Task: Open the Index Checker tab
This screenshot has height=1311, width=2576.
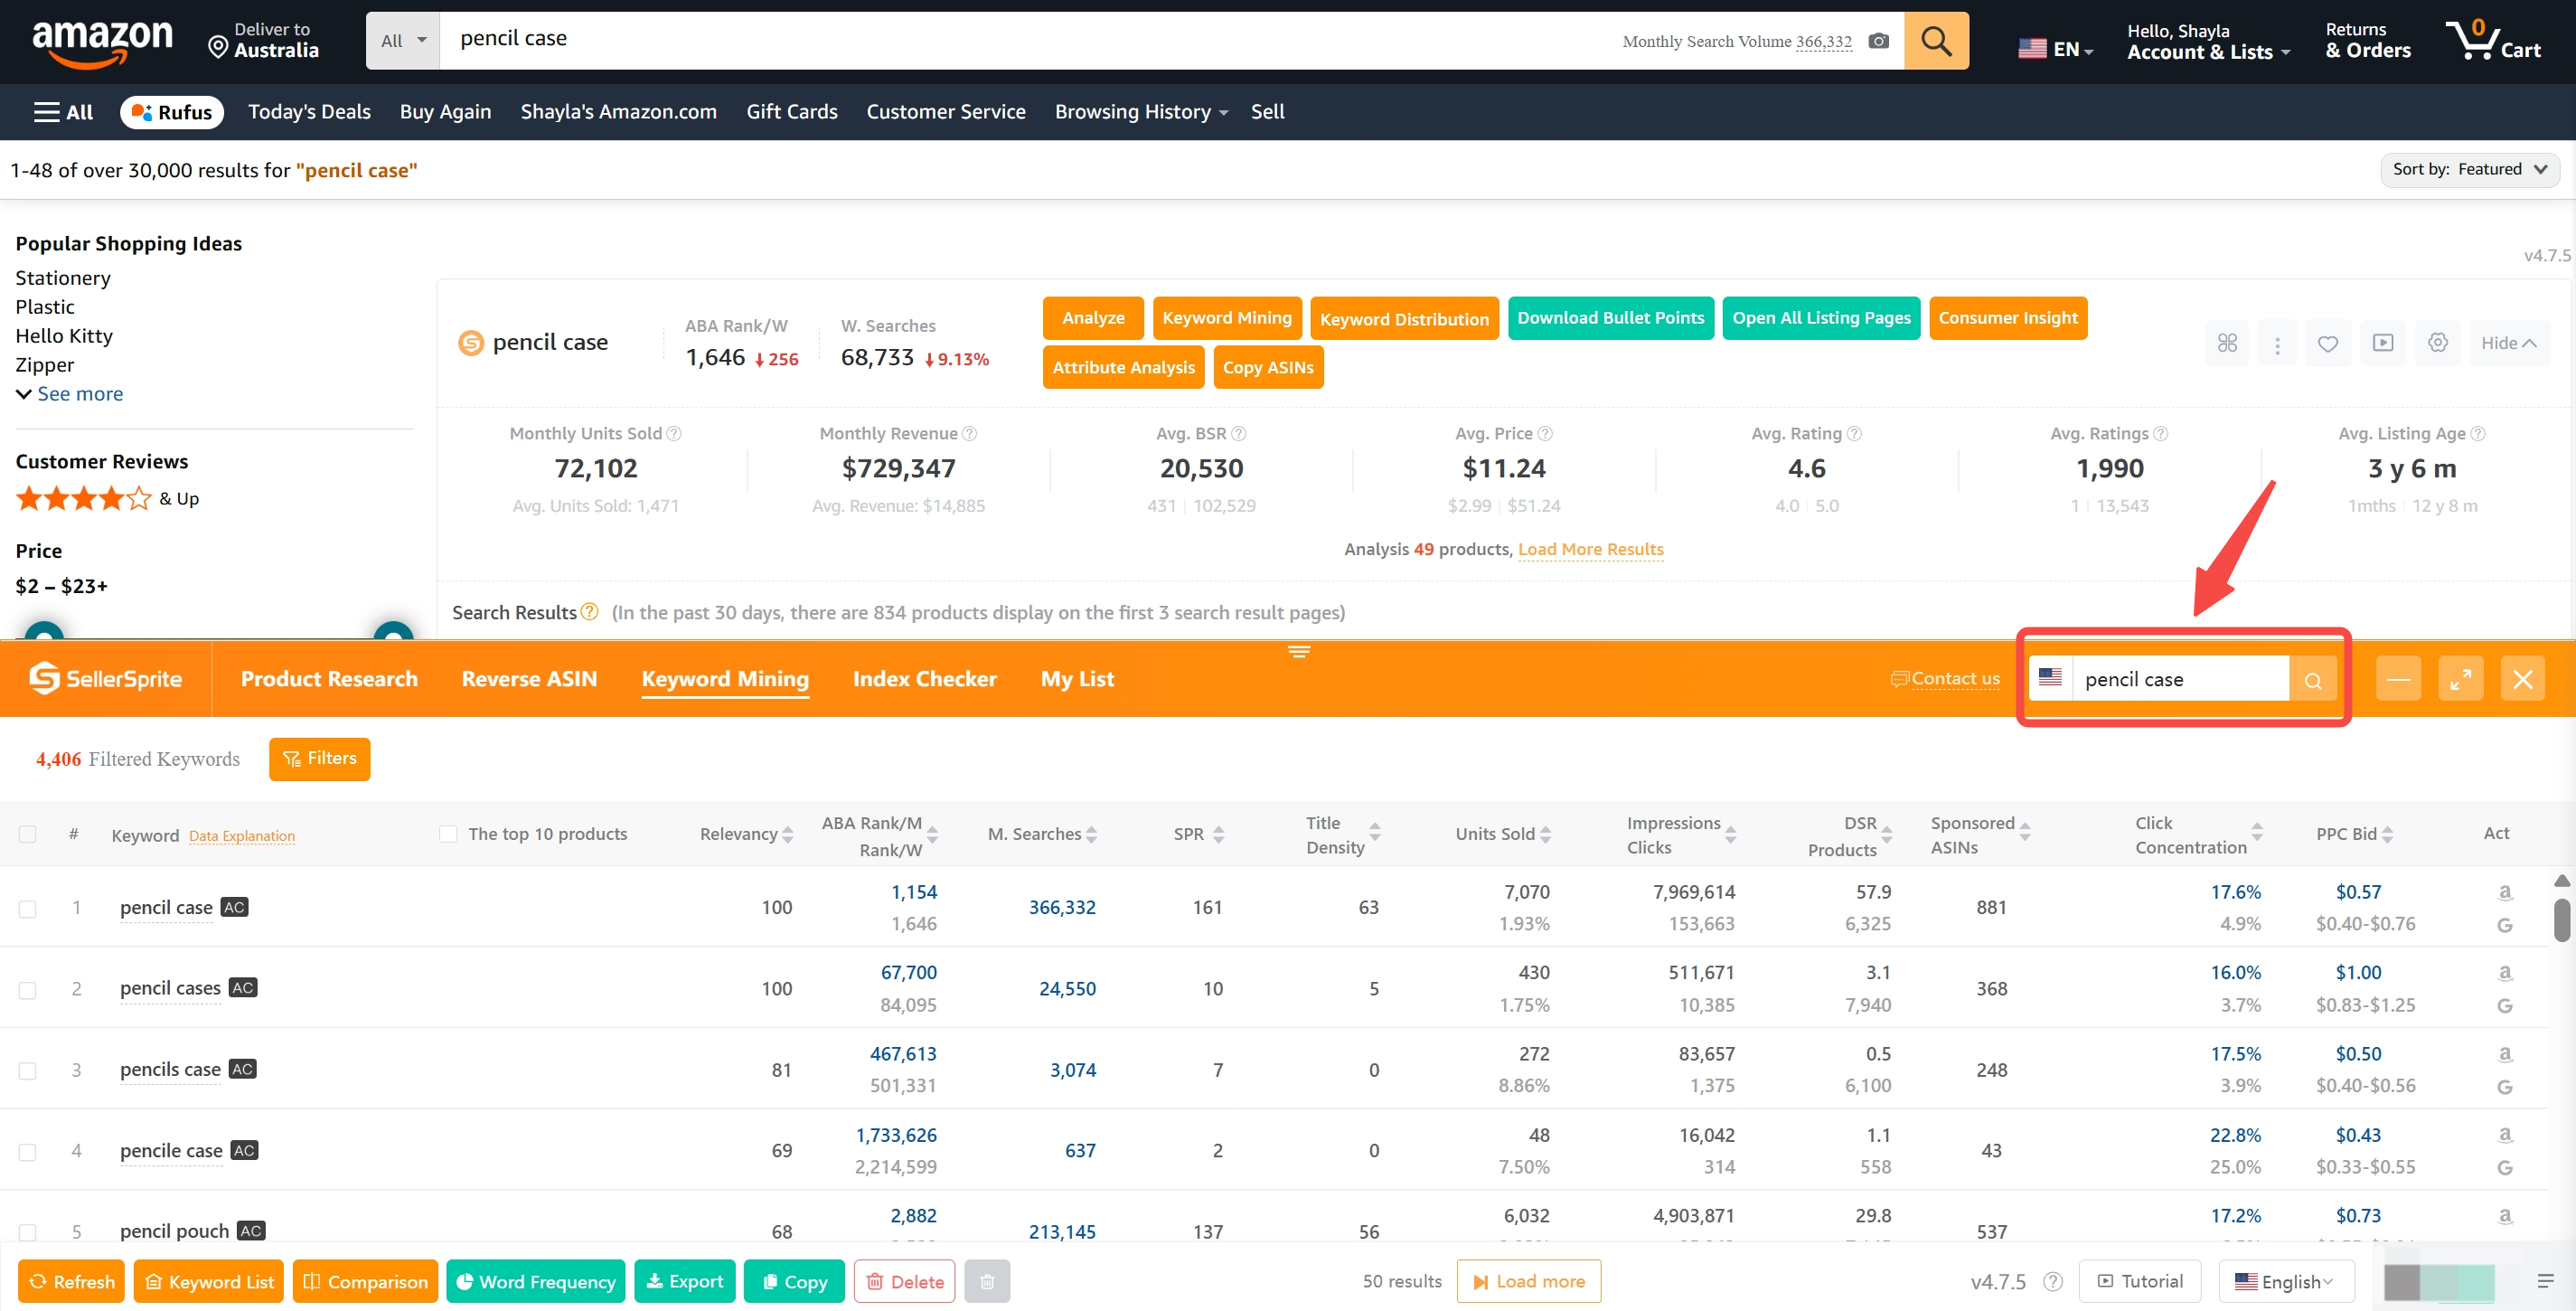Action: tap(924, 679)
